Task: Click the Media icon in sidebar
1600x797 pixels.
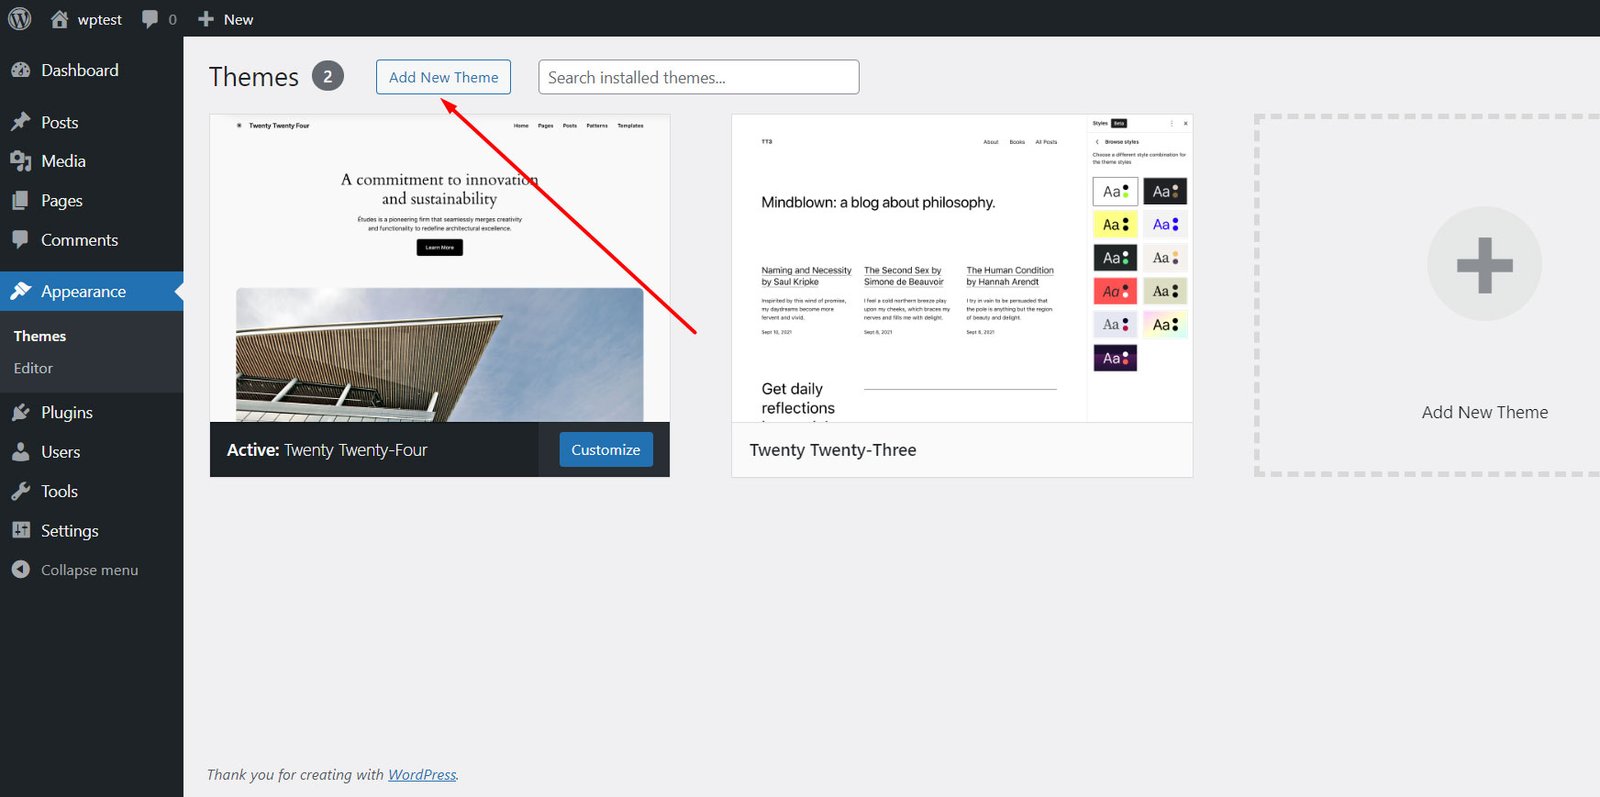Action: click(x=21, y=161)
